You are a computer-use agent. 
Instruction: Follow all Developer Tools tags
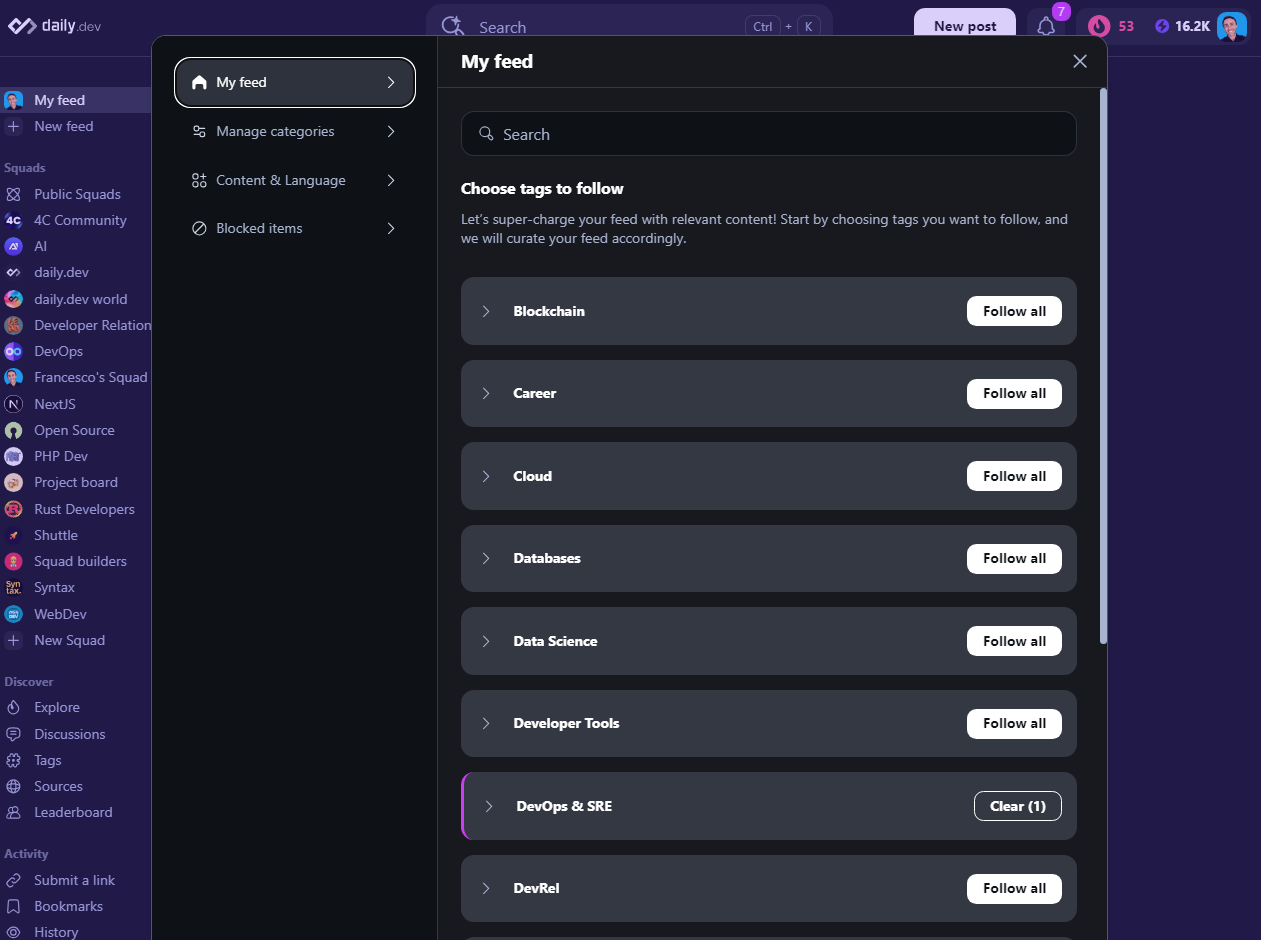click(1014, 723)
